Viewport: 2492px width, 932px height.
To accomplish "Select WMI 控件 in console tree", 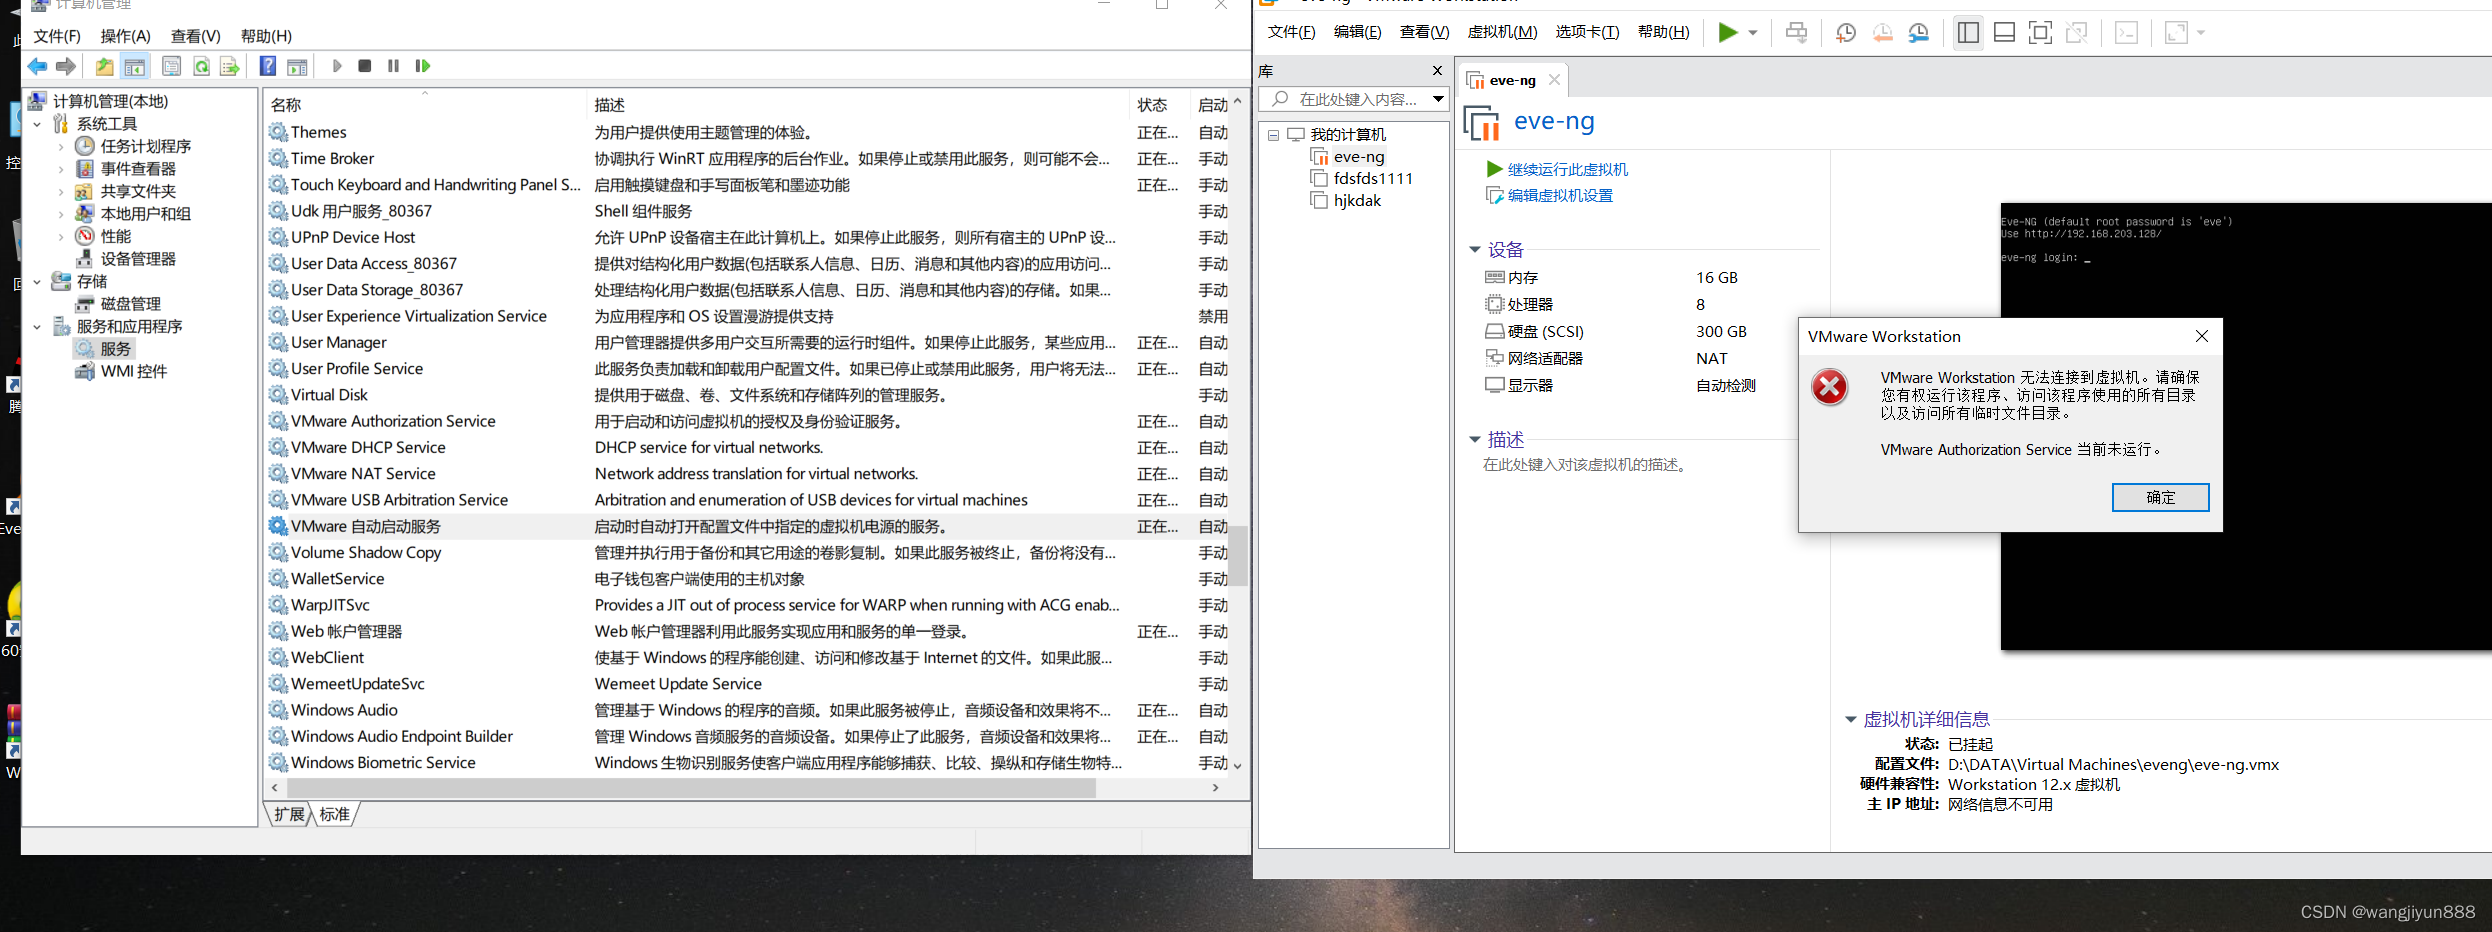I will pos(133,371).
